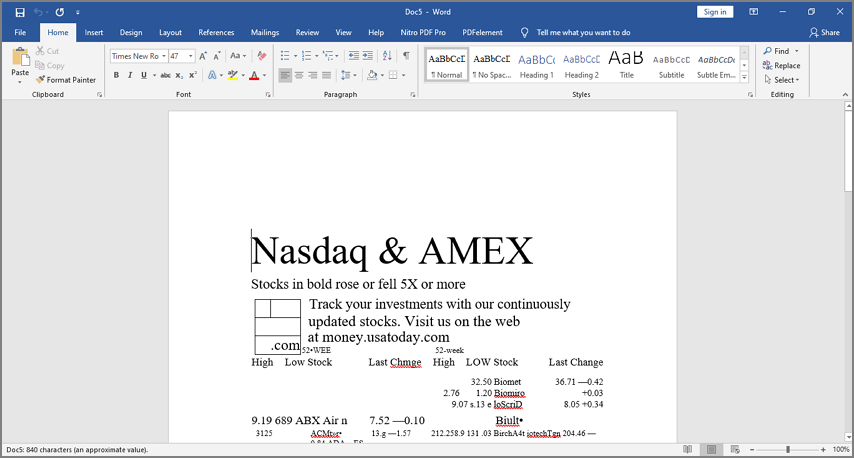Screen dimensions: 854x458
Task: Click the Undo arrow icon
Action: click(x=38, y=12)
